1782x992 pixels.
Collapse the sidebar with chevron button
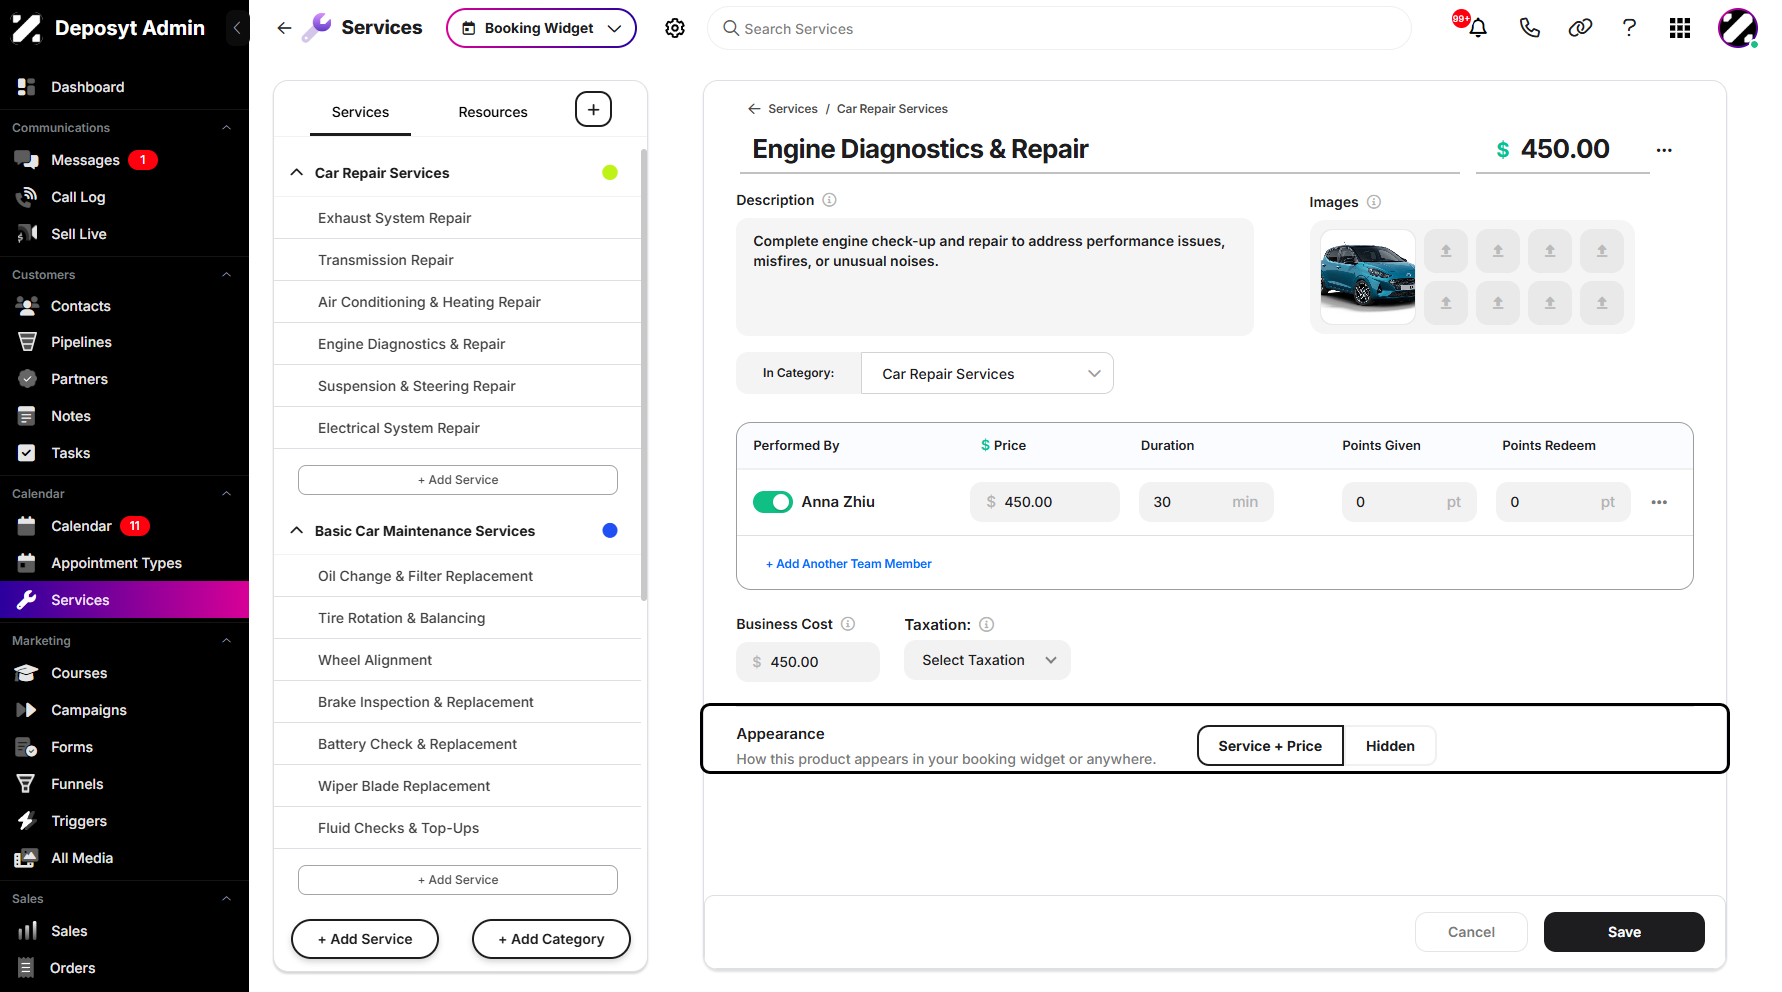(237, 28)
